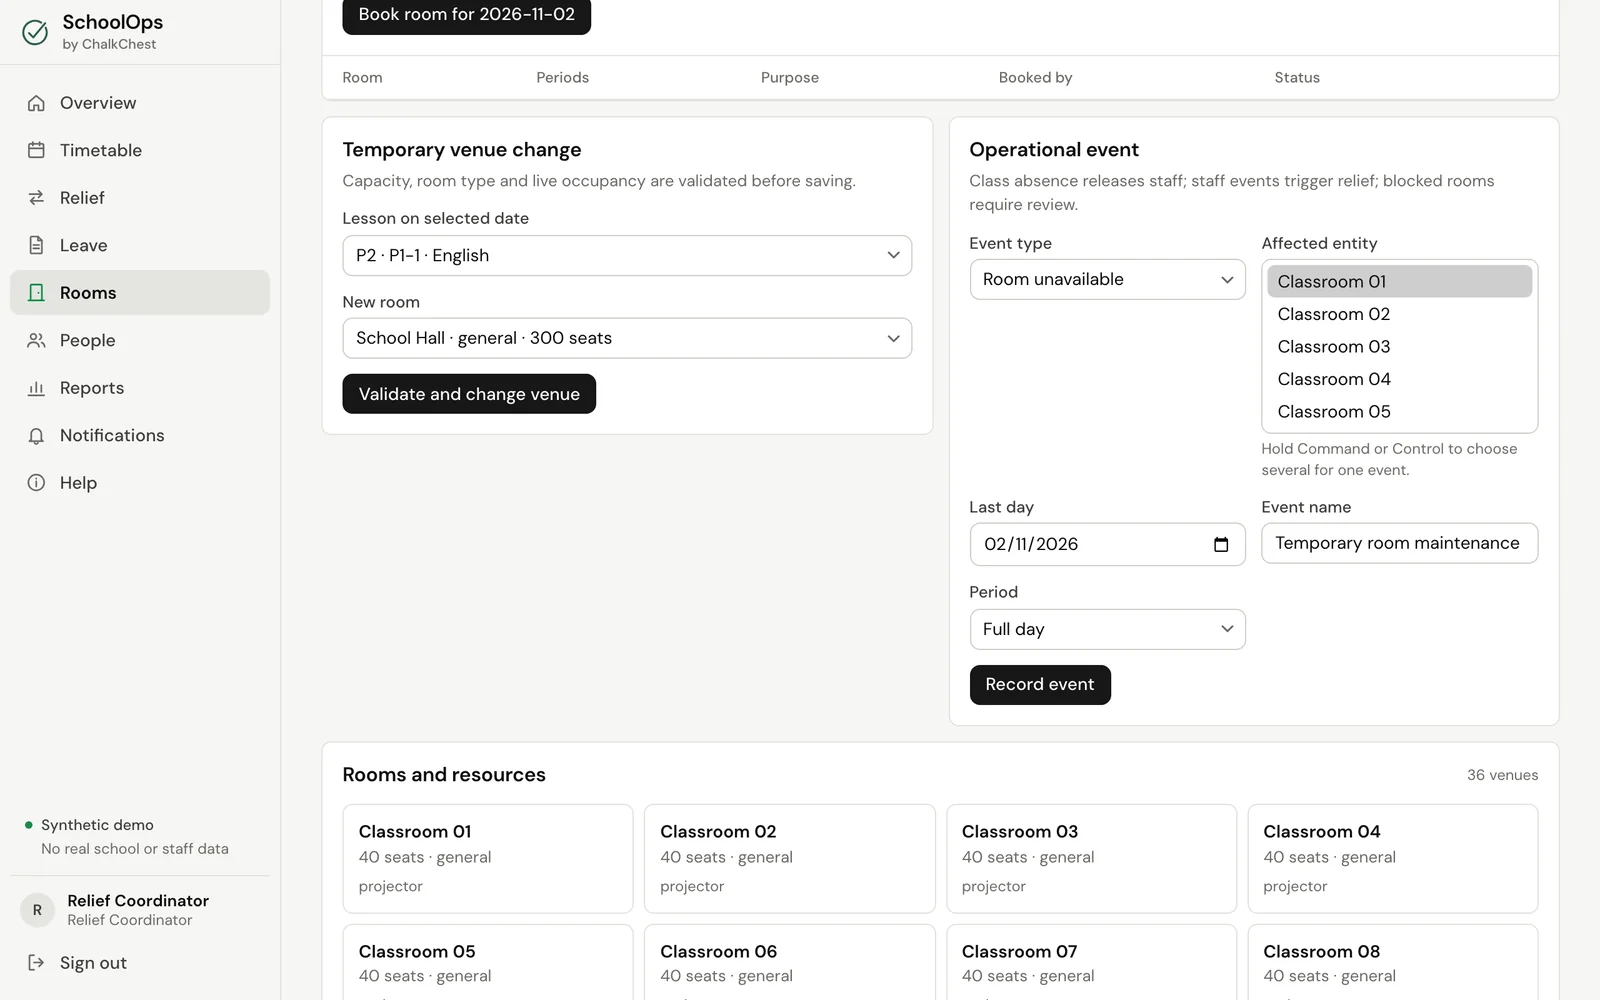Open the Event type dropdown
Image resolution: width=1600 pixels, height=1000 pixels.
tap(1107, 279)
